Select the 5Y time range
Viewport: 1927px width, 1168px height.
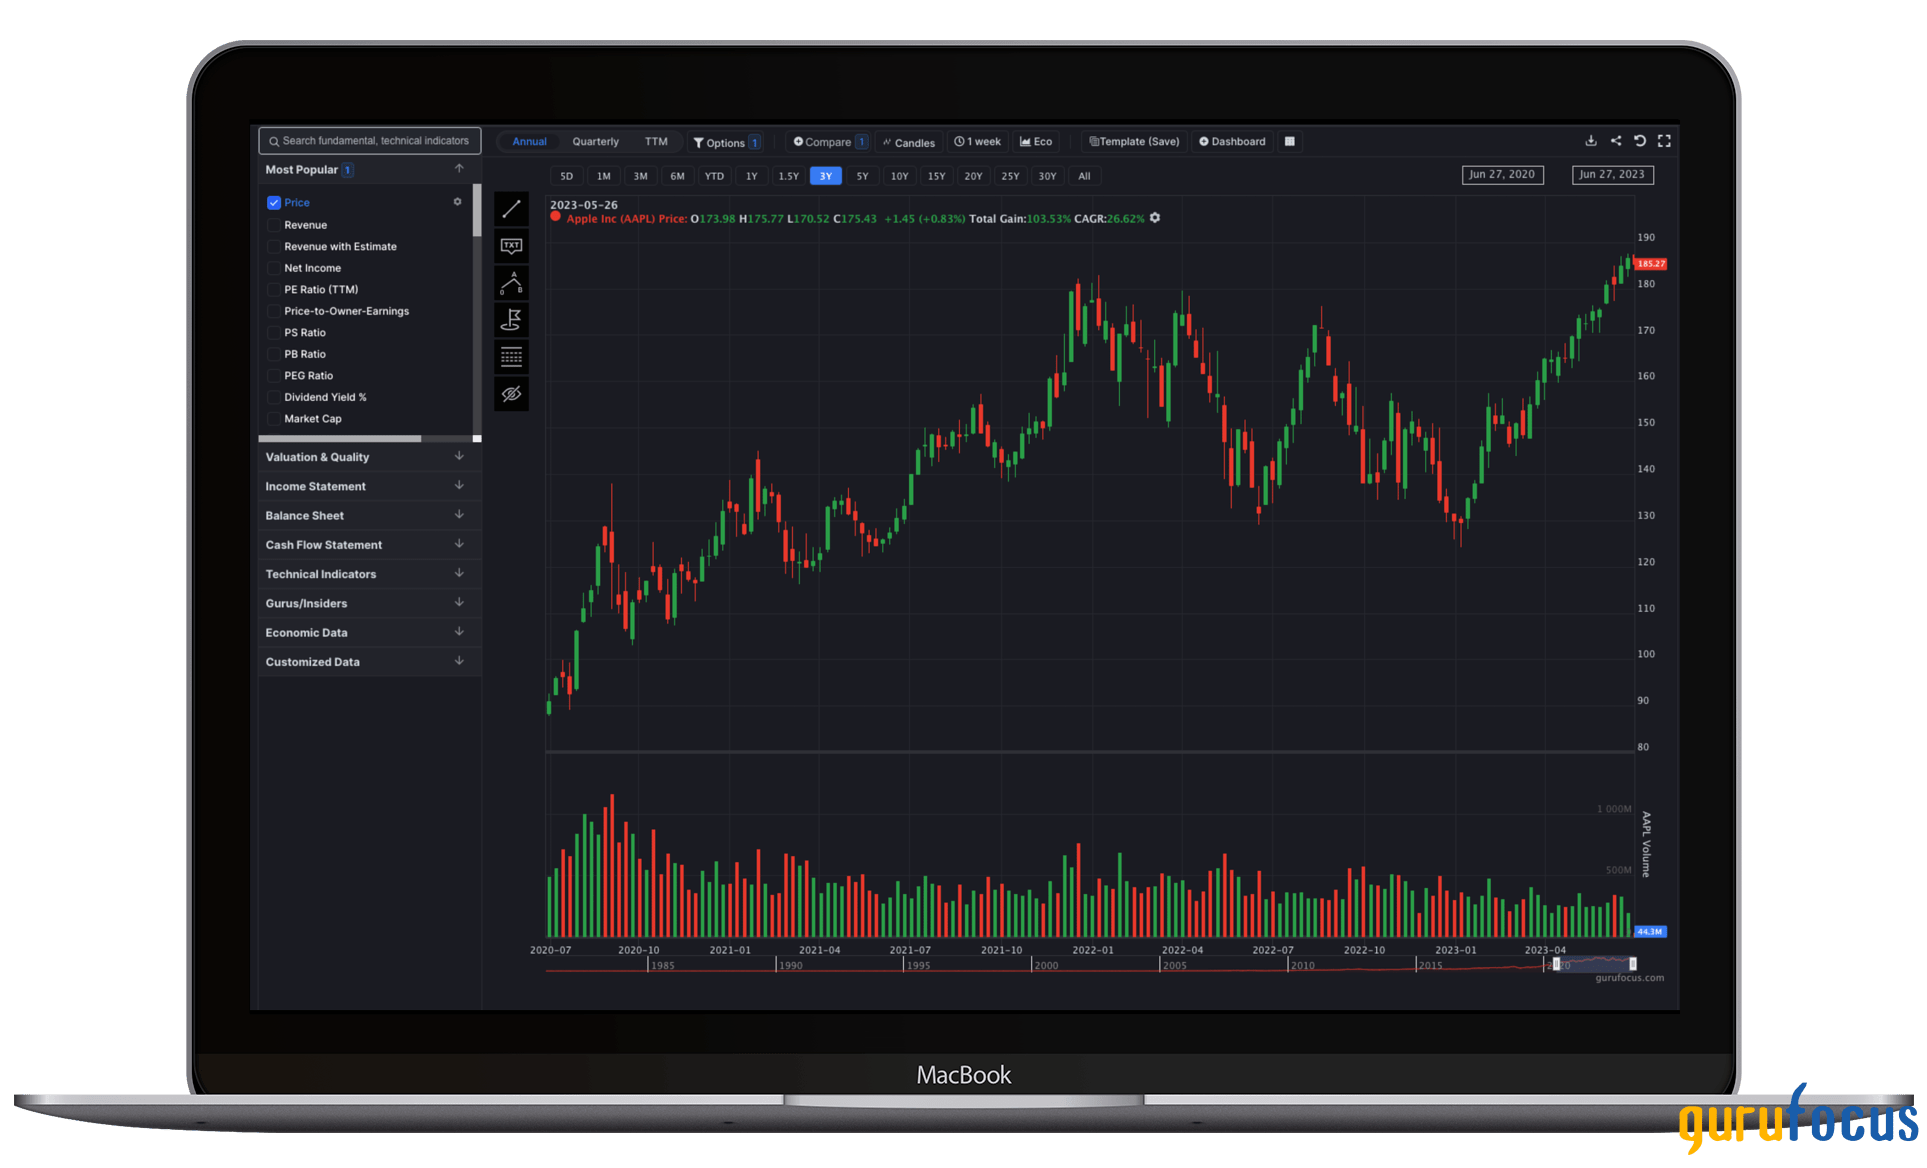click(862, 175)
